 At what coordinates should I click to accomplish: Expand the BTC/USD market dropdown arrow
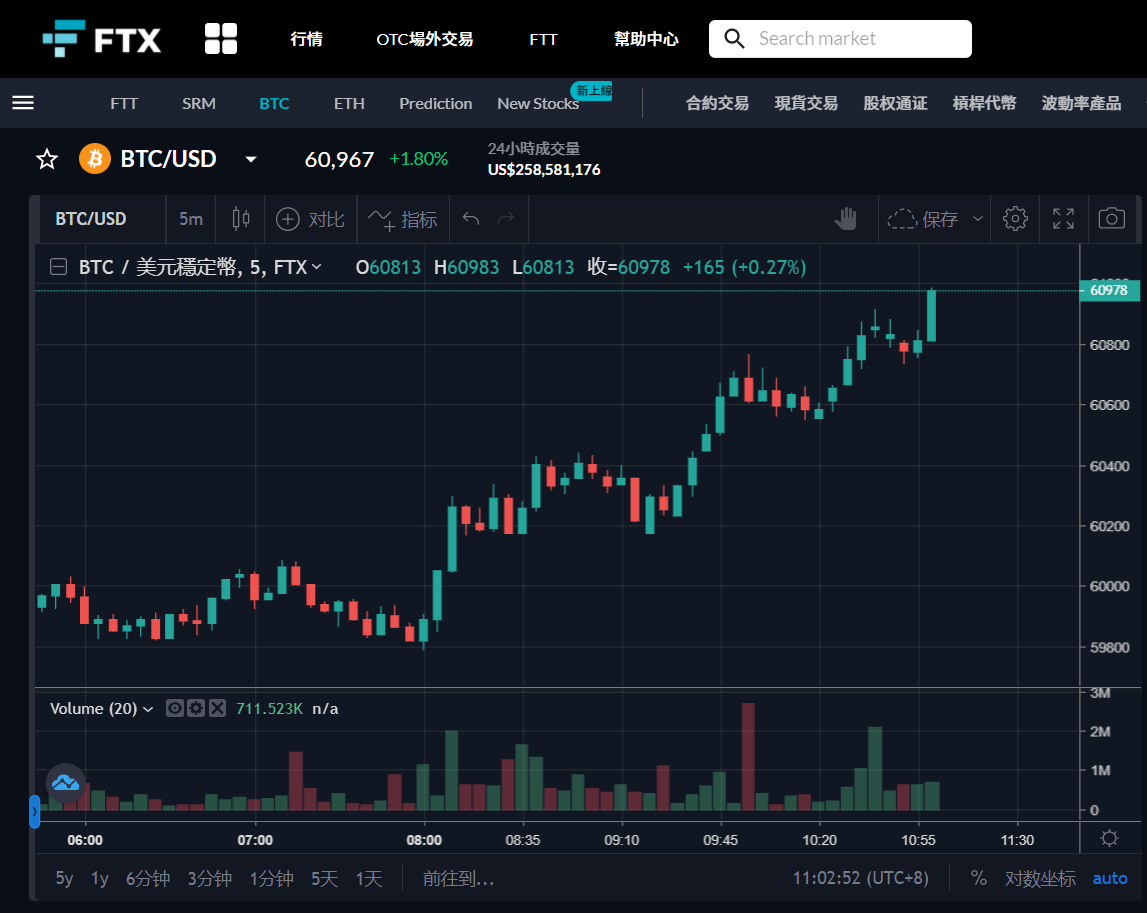point(251,159)
